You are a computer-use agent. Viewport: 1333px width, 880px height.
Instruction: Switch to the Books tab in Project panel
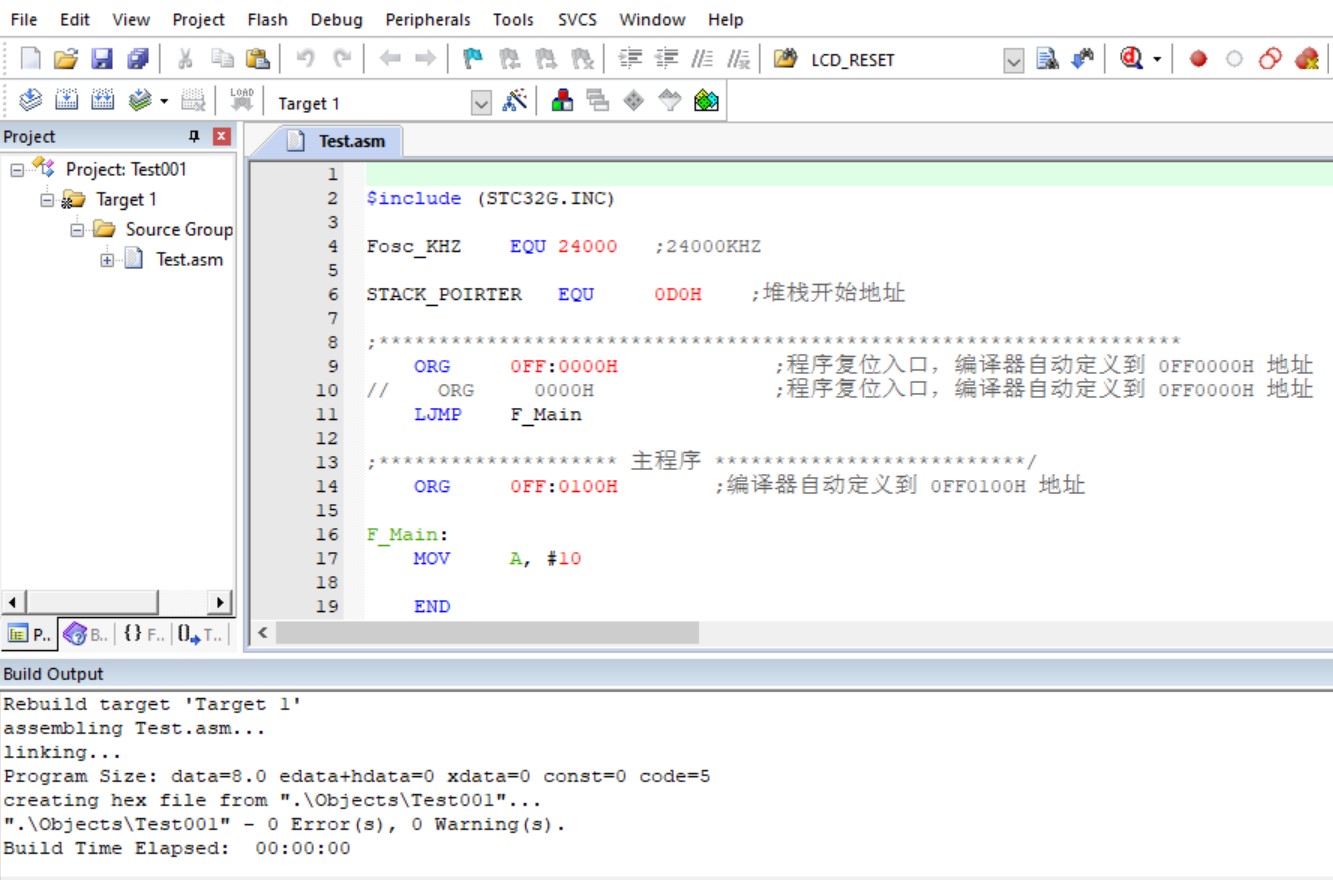(86, 634)
